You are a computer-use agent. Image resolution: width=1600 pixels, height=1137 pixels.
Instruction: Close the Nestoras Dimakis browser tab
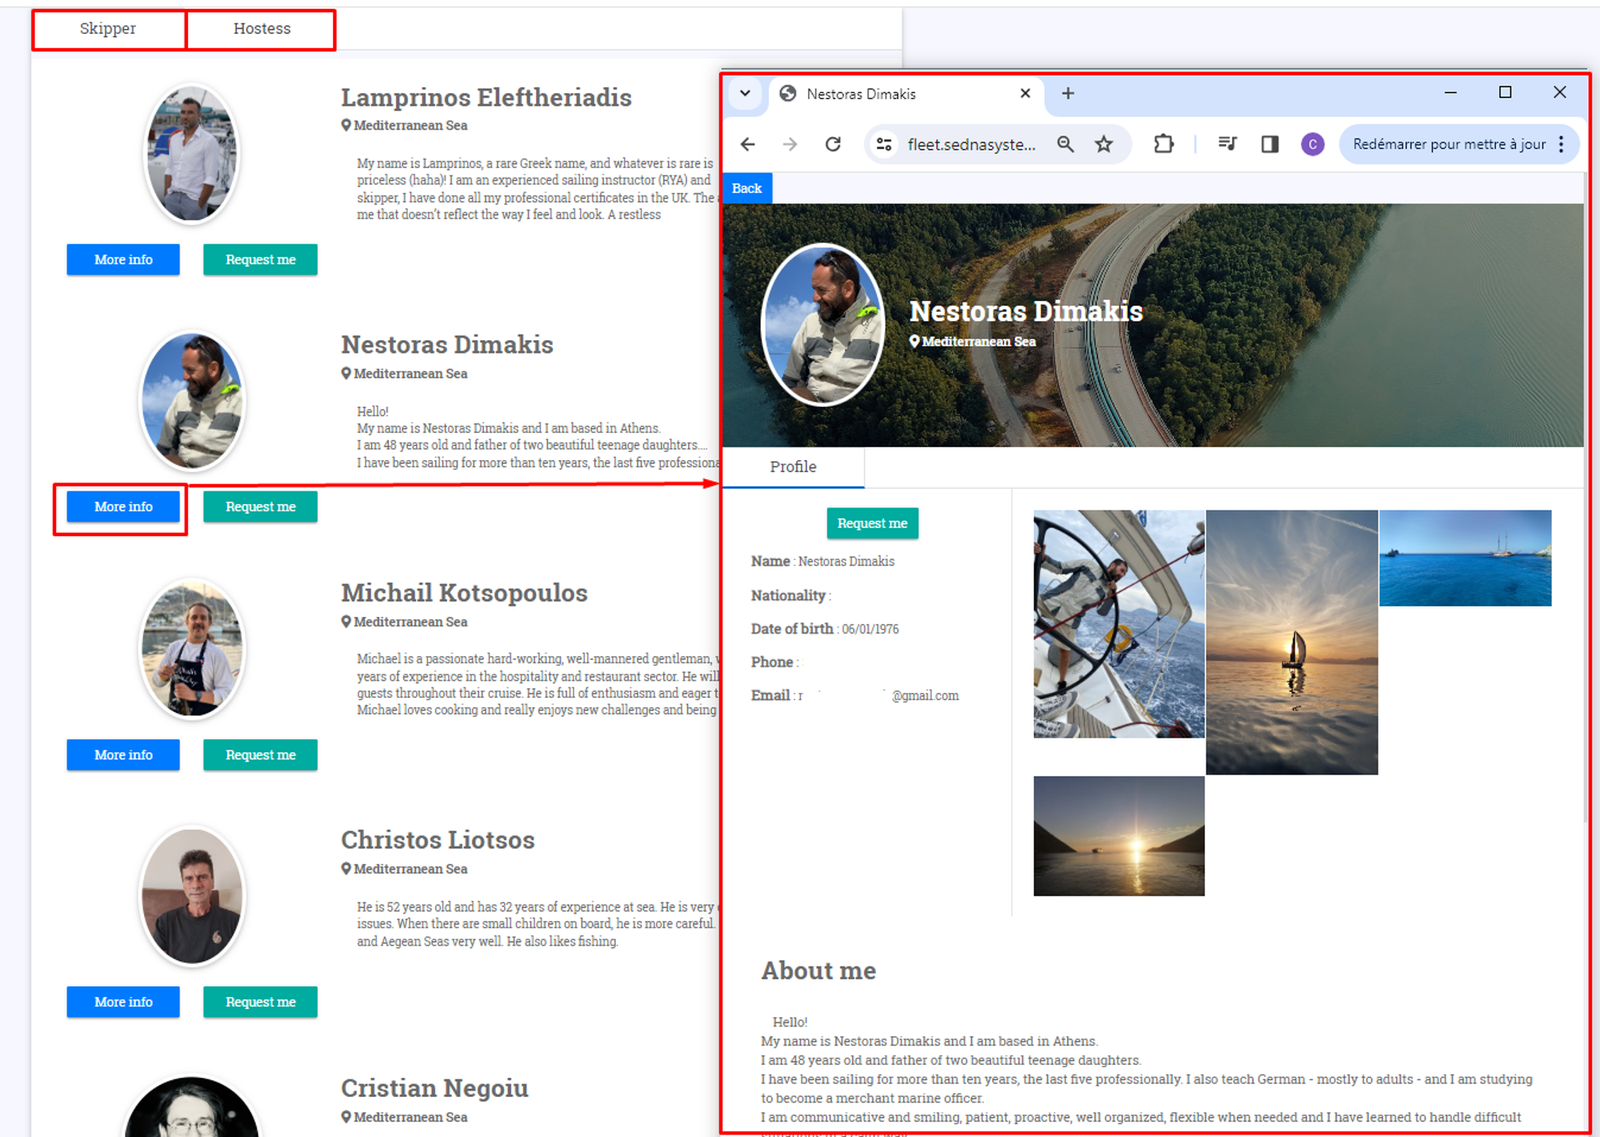[1025, 93]
